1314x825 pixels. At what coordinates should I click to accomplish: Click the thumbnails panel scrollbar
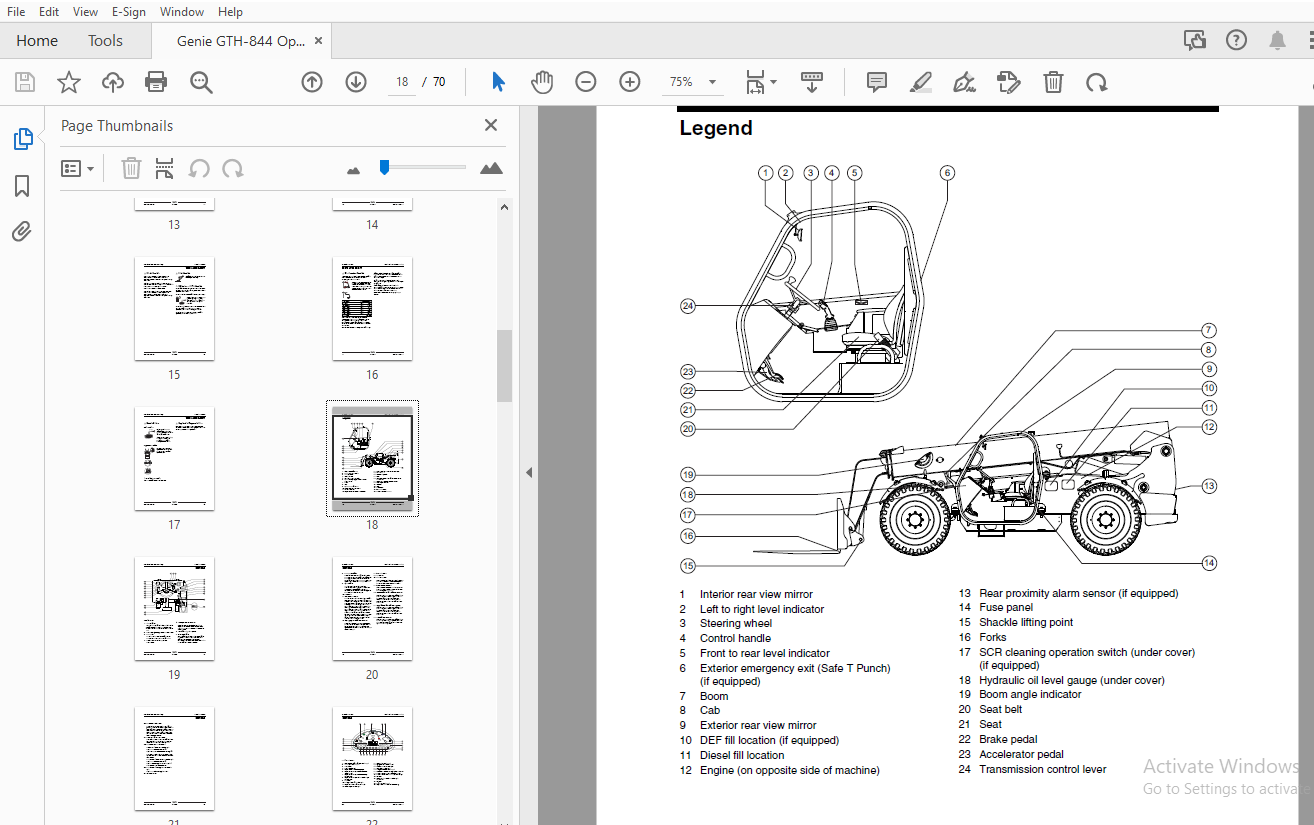[x=504, y=365]
